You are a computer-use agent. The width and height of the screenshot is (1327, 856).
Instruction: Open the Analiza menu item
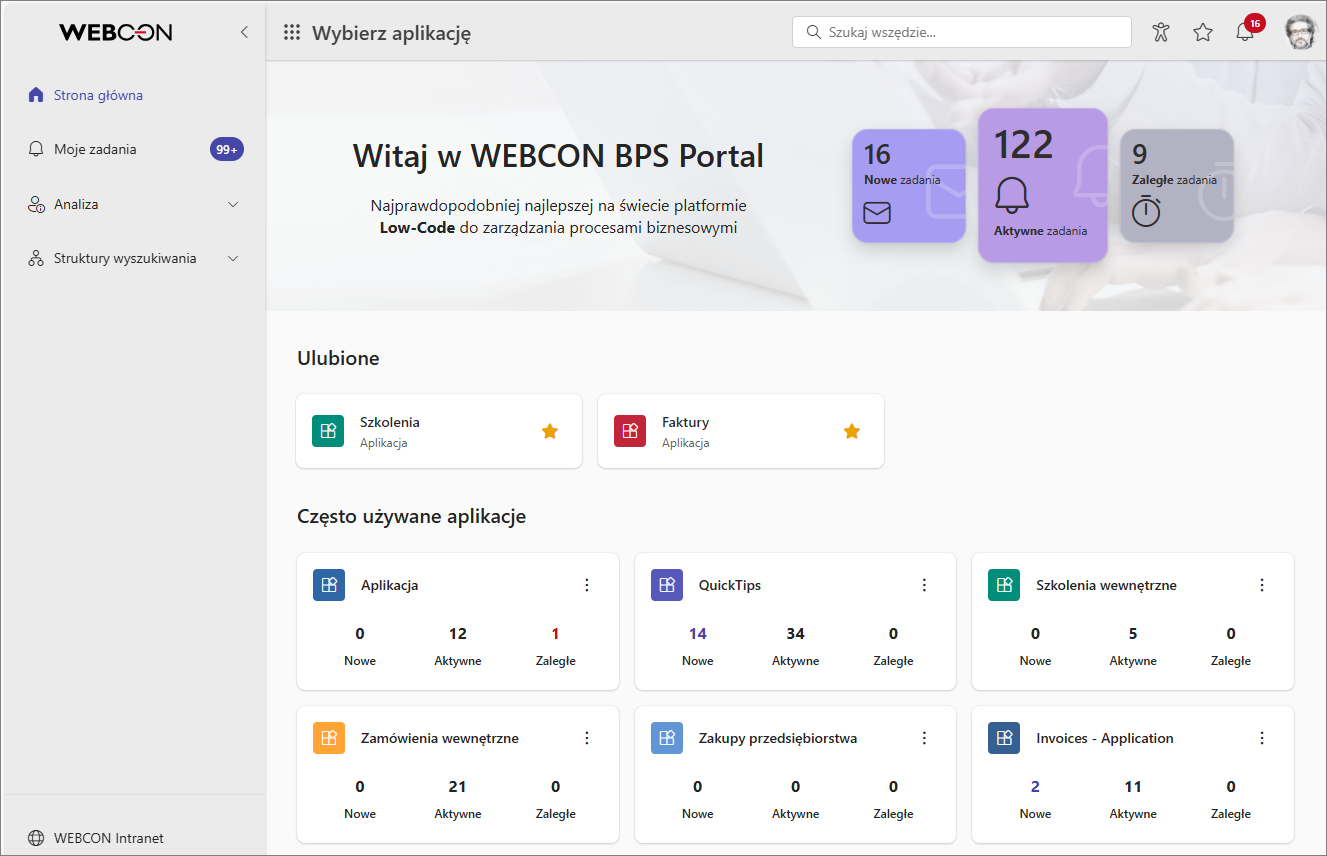tap(76, 204)
